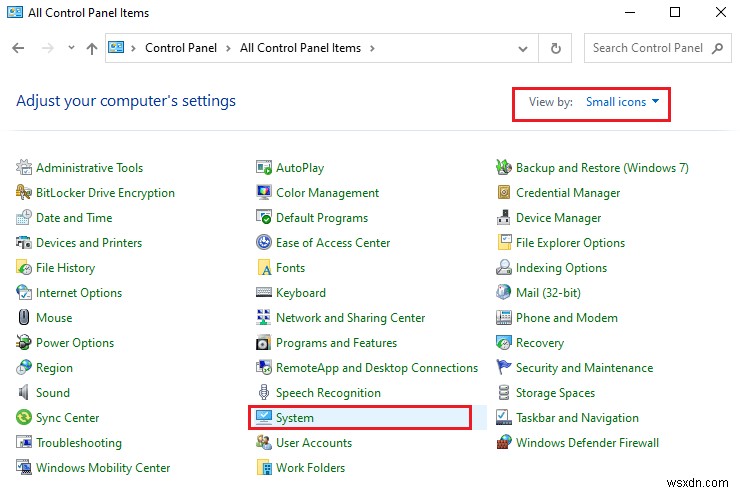Click the BitLocker Drive Encryption icon
740x493 pixels.
(x=24, y=193)
